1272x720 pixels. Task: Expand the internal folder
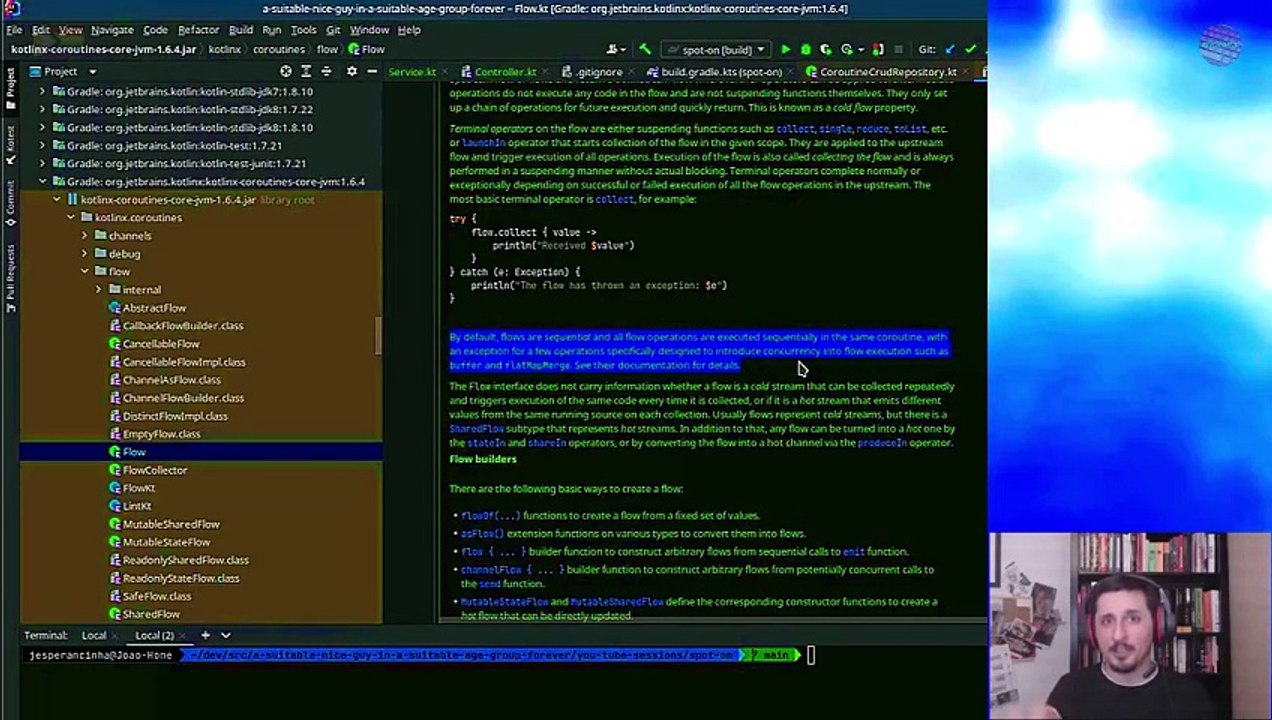click(x=99, y=289)
